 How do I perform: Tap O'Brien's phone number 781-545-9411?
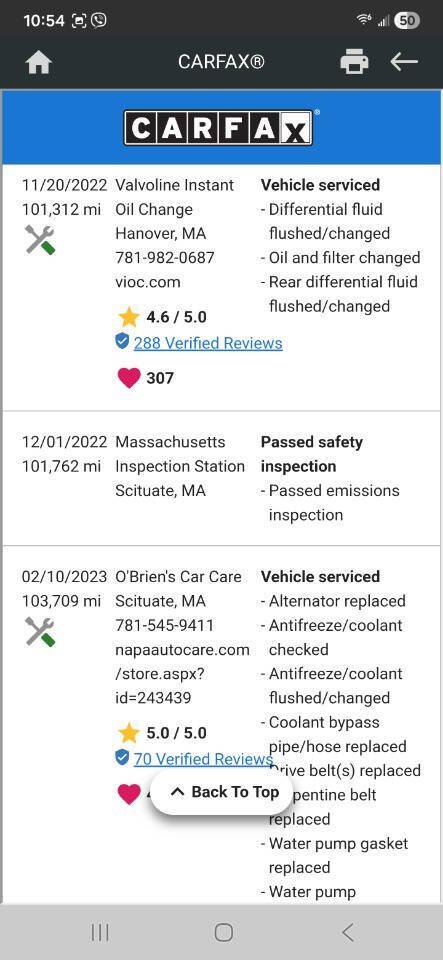pyautogui.click(x=165, y=625)
